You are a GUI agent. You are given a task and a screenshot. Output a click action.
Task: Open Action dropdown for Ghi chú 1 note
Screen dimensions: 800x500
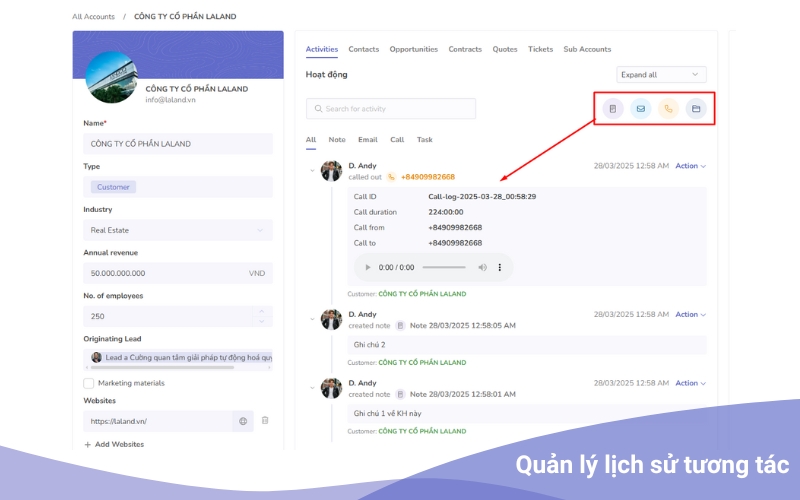tap(690, 383)
